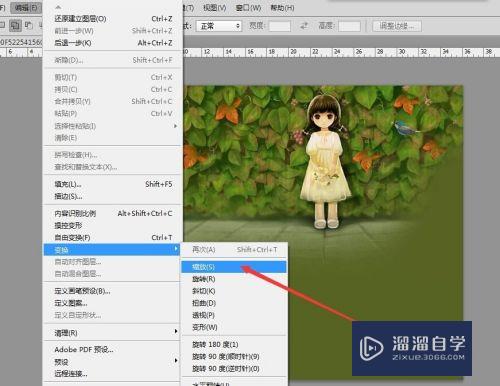Expand the 预设 submenu
500x386 pixels.
(x=113, y=361)
